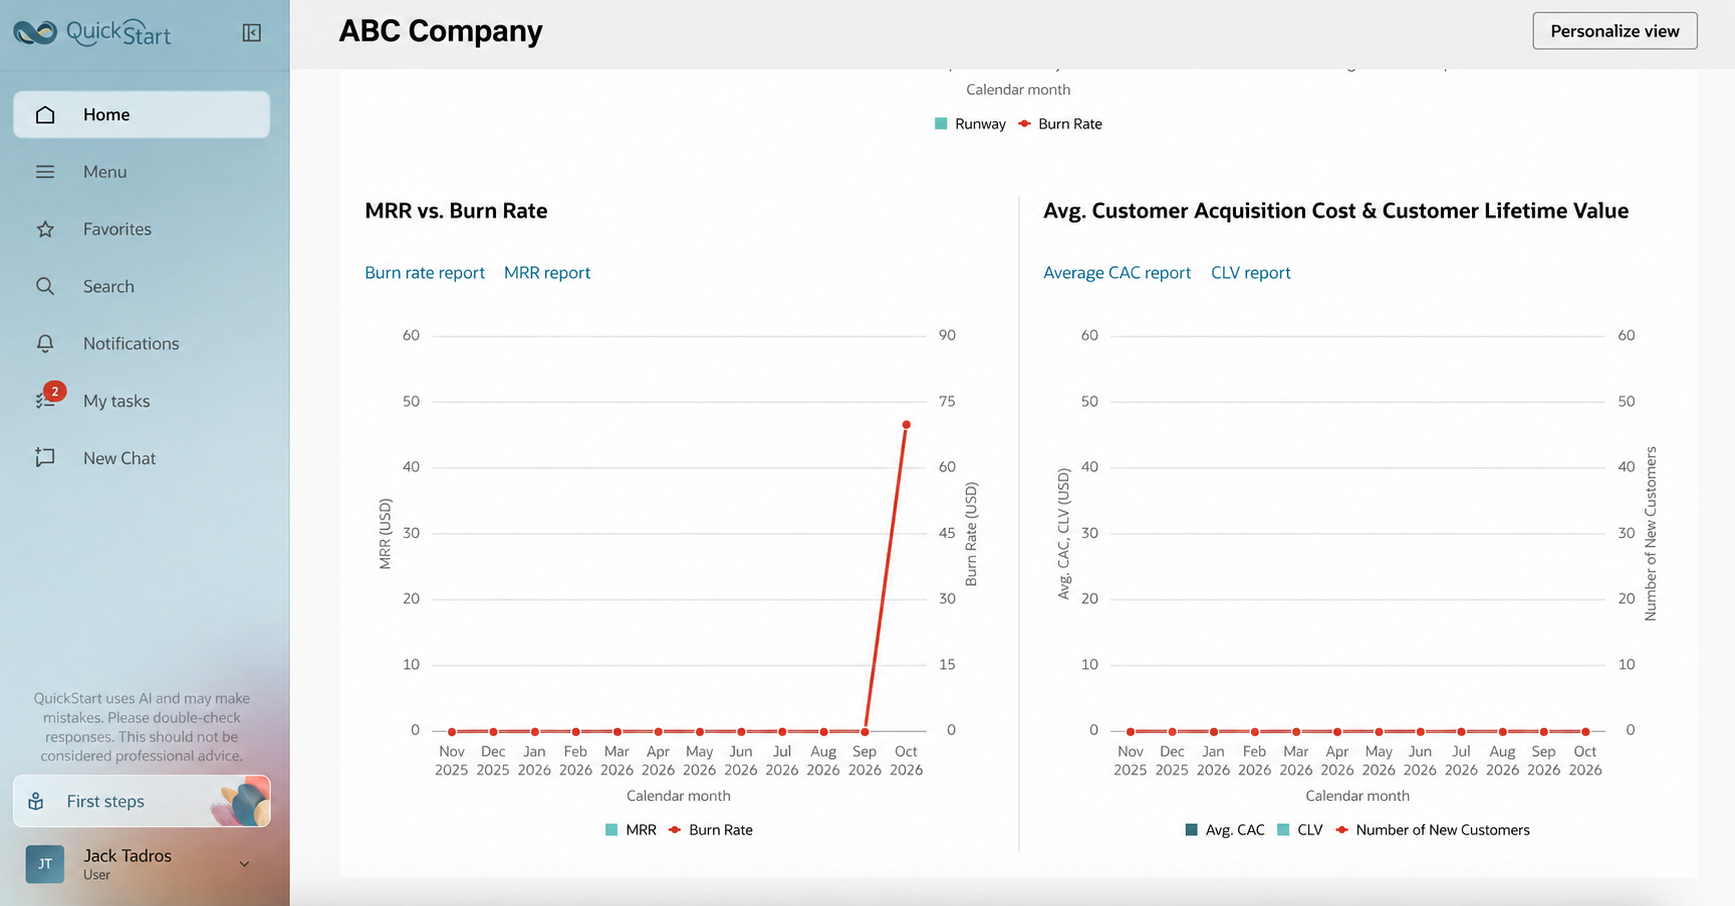Toggle Runway legend swatch in top chart
The height and width of the screenshot is (906, 1735).
pos(940,124)
